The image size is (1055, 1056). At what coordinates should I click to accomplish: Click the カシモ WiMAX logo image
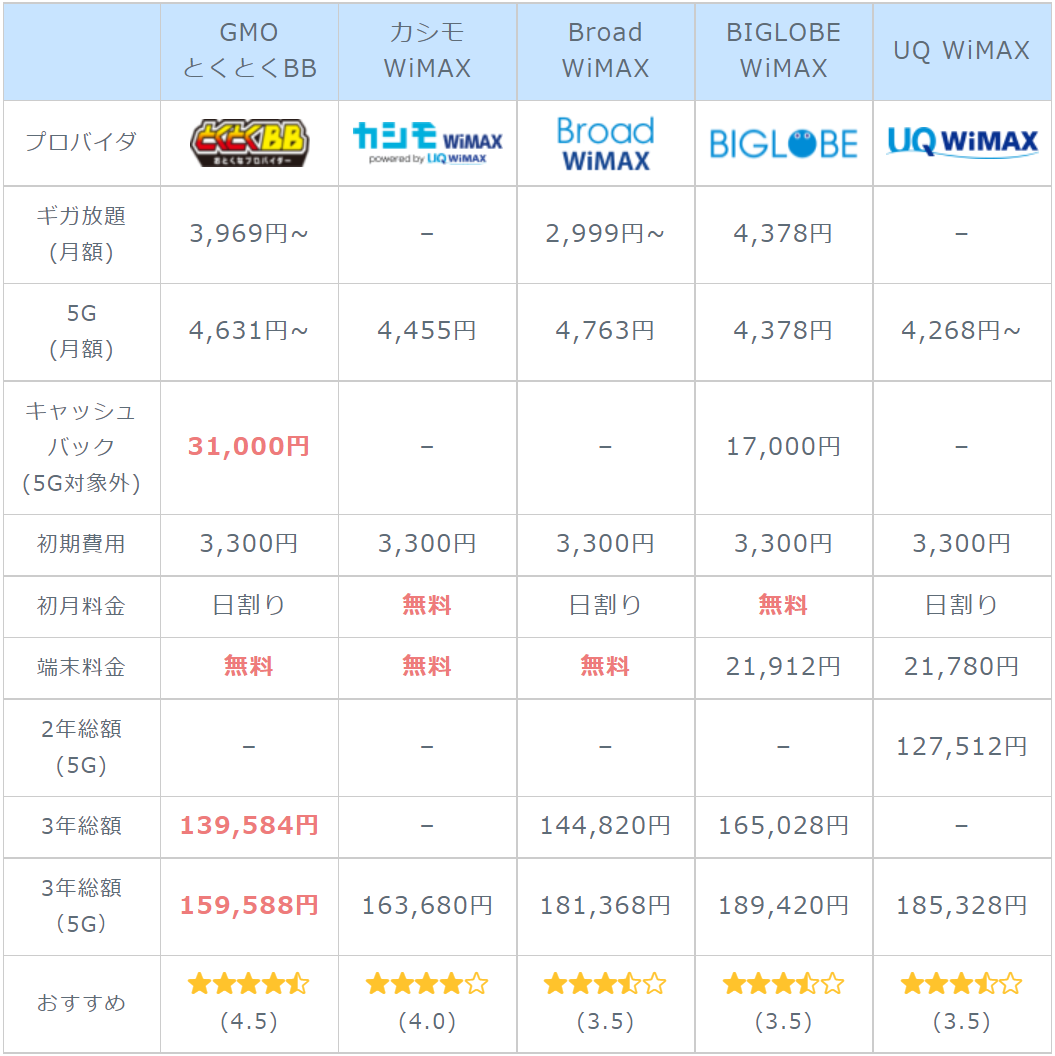[427, 143]
